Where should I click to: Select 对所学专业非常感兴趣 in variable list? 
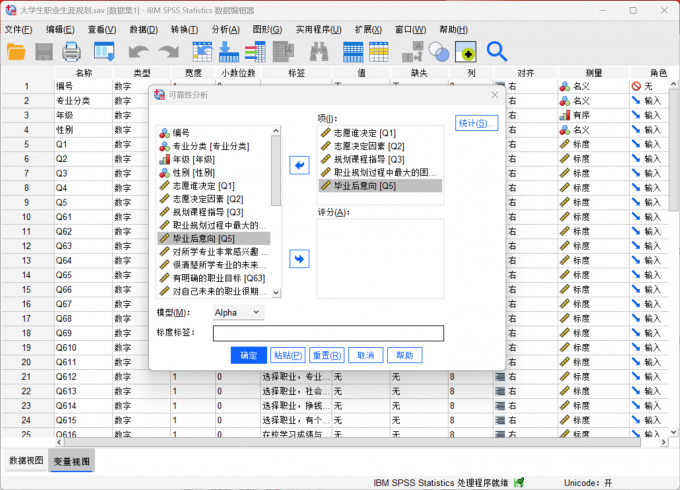(x=214, y=252)
